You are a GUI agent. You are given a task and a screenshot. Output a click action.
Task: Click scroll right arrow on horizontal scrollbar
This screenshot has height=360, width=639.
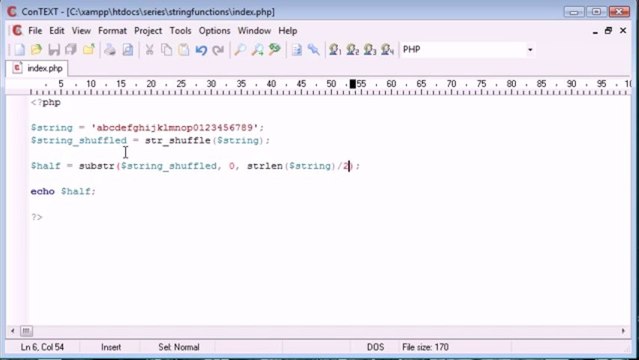[623, 331]
